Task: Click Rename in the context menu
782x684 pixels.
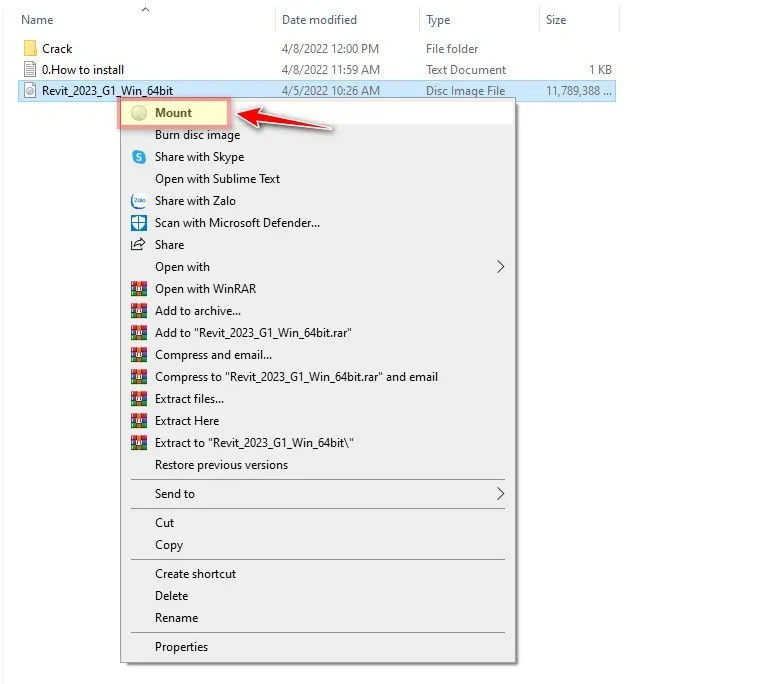Action: point(176,618)
